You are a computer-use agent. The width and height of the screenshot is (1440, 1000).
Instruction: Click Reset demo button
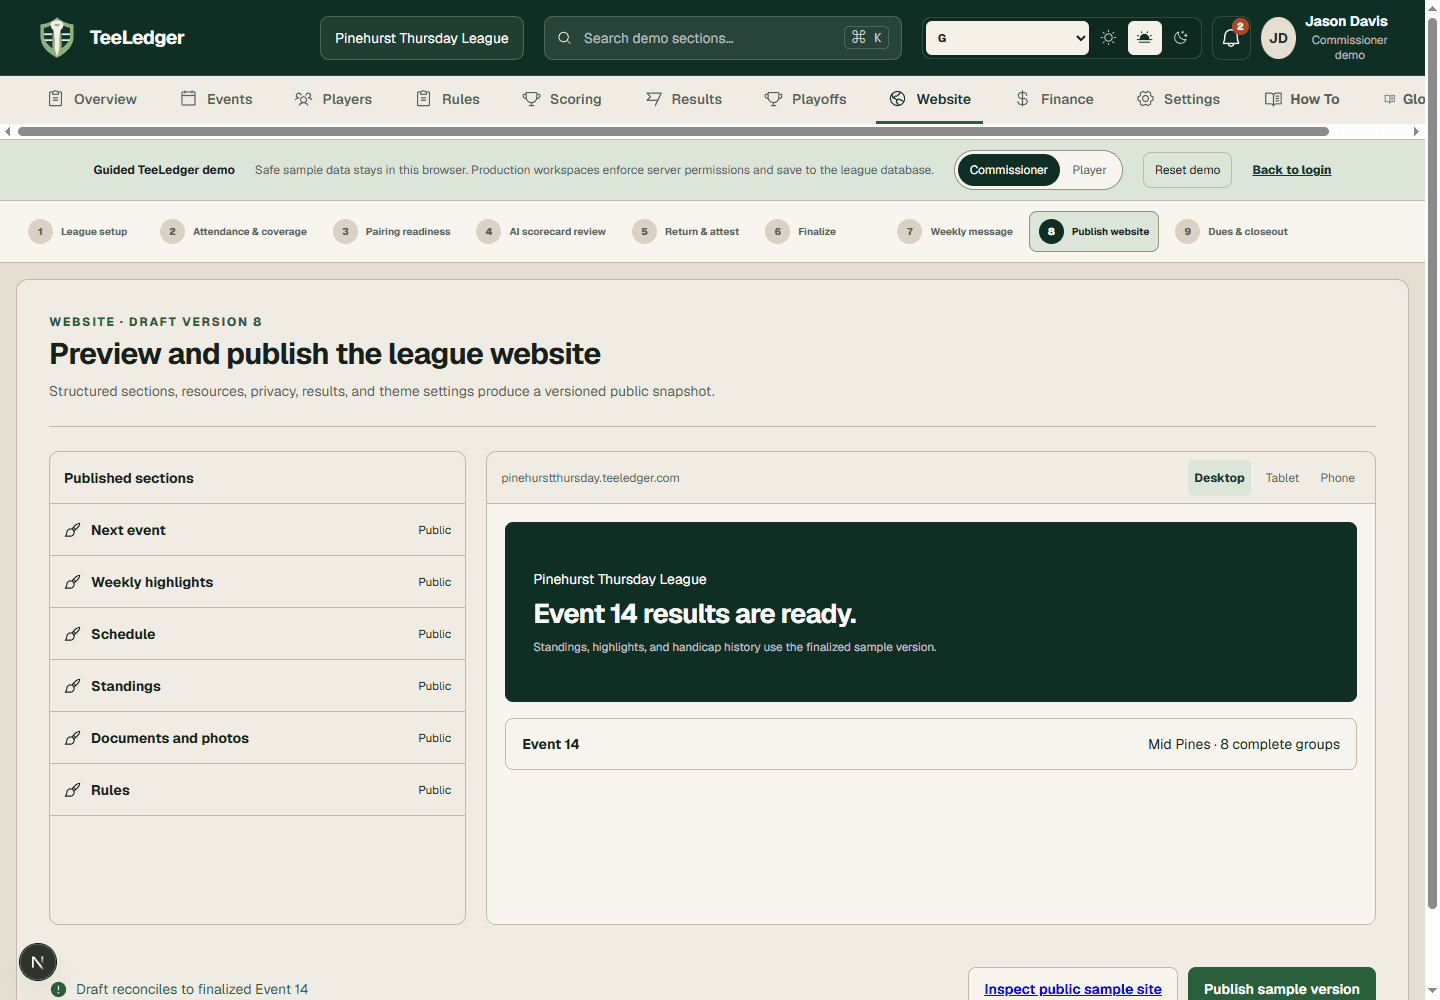click(1187, 170)
